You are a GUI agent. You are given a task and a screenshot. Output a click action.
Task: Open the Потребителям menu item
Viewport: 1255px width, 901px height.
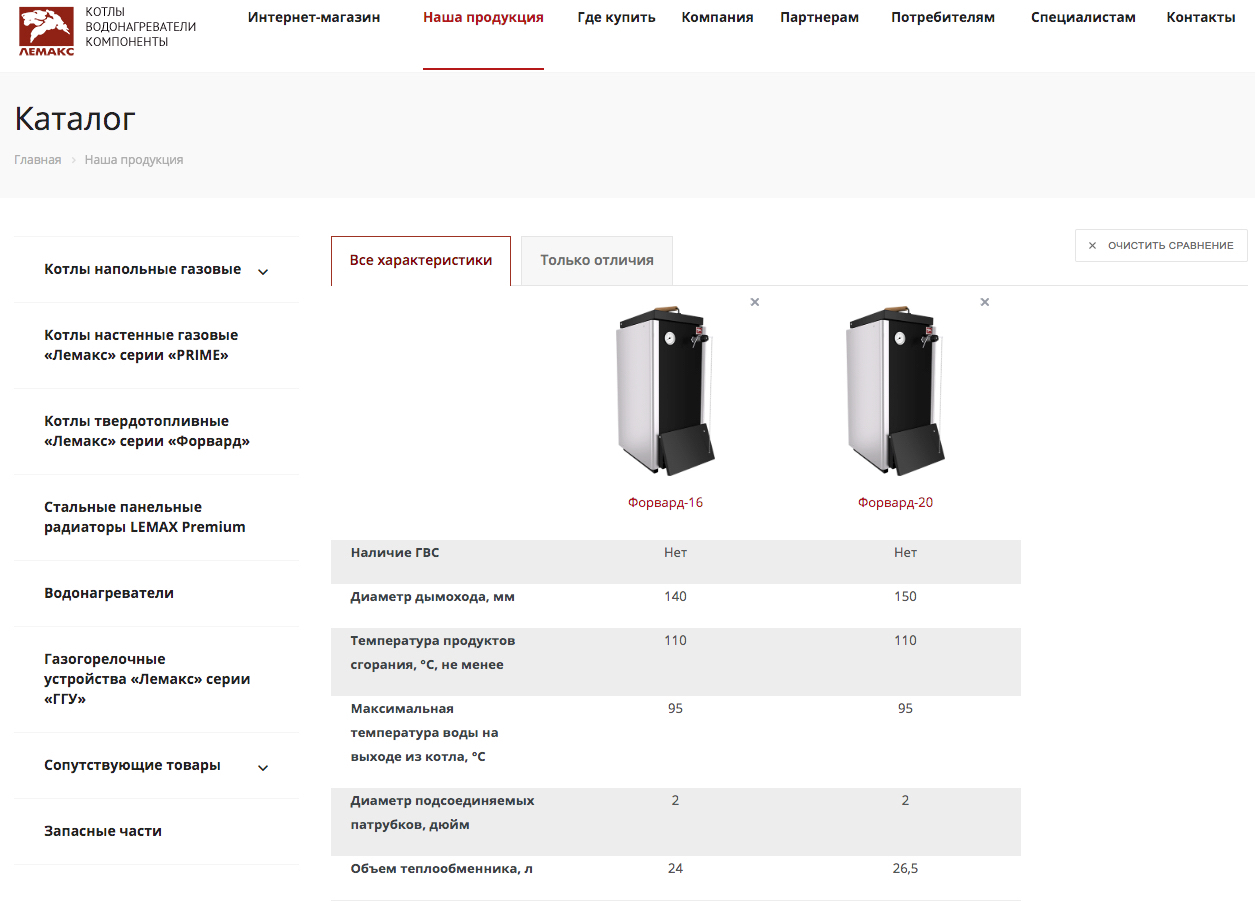[943, 17]
